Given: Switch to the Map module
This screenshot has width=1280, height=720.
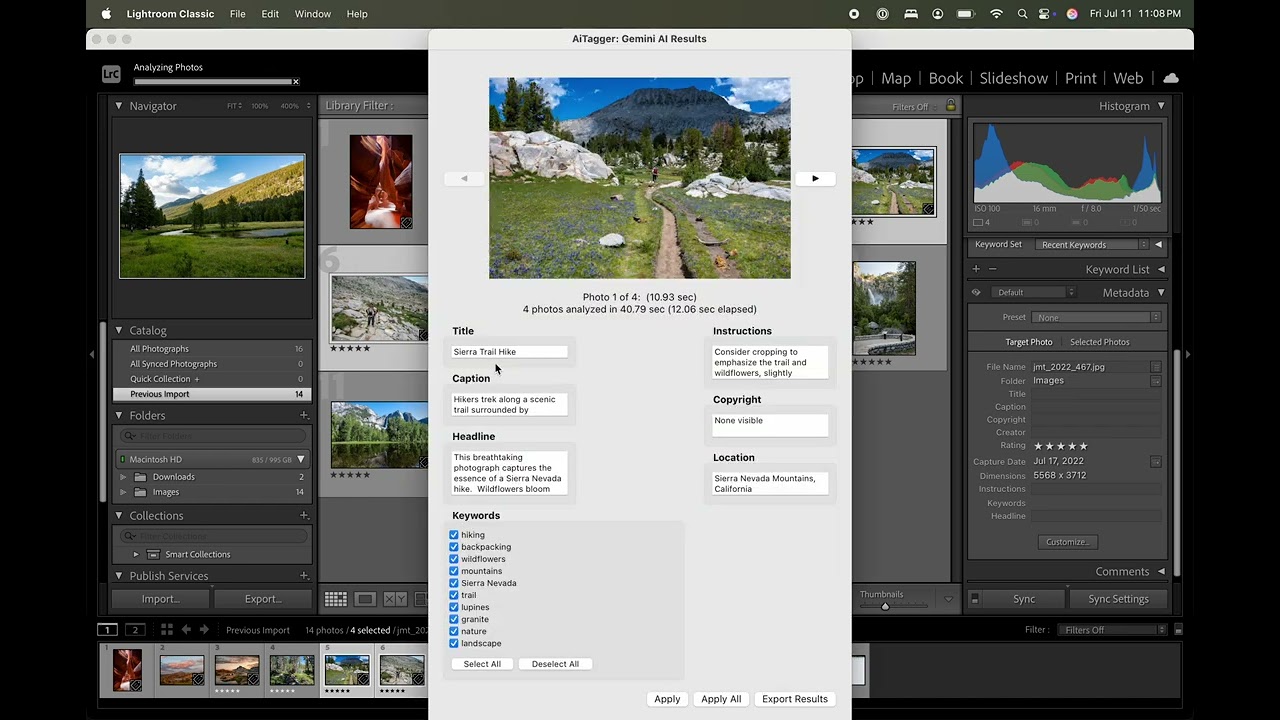Looking at the screenshot, I should [x=896, y=78].
